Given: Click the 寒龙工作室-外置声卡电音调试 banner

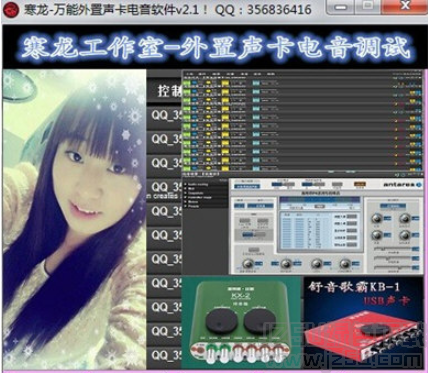Looking at the screenshot, I should (215, 47).
